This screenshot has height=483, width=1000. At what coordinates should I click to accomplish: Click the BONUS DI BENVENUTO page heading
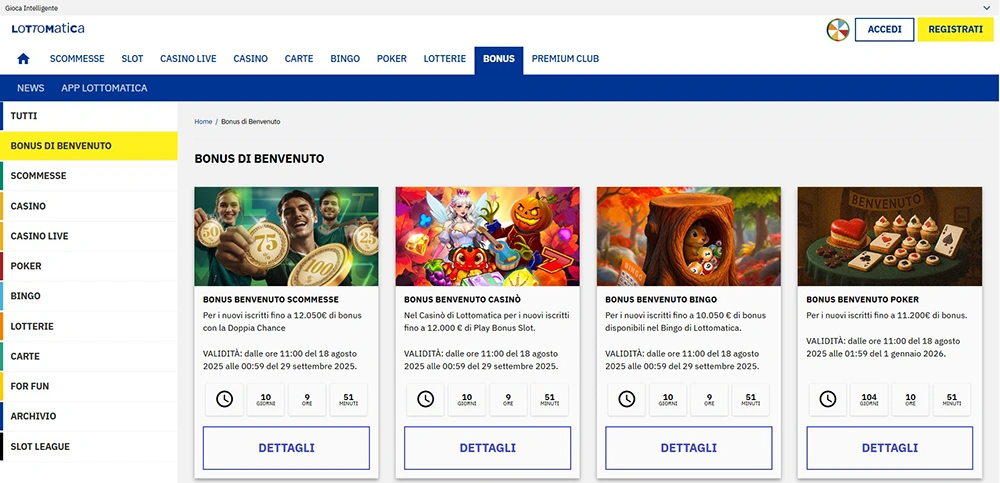tap(260, 159)
